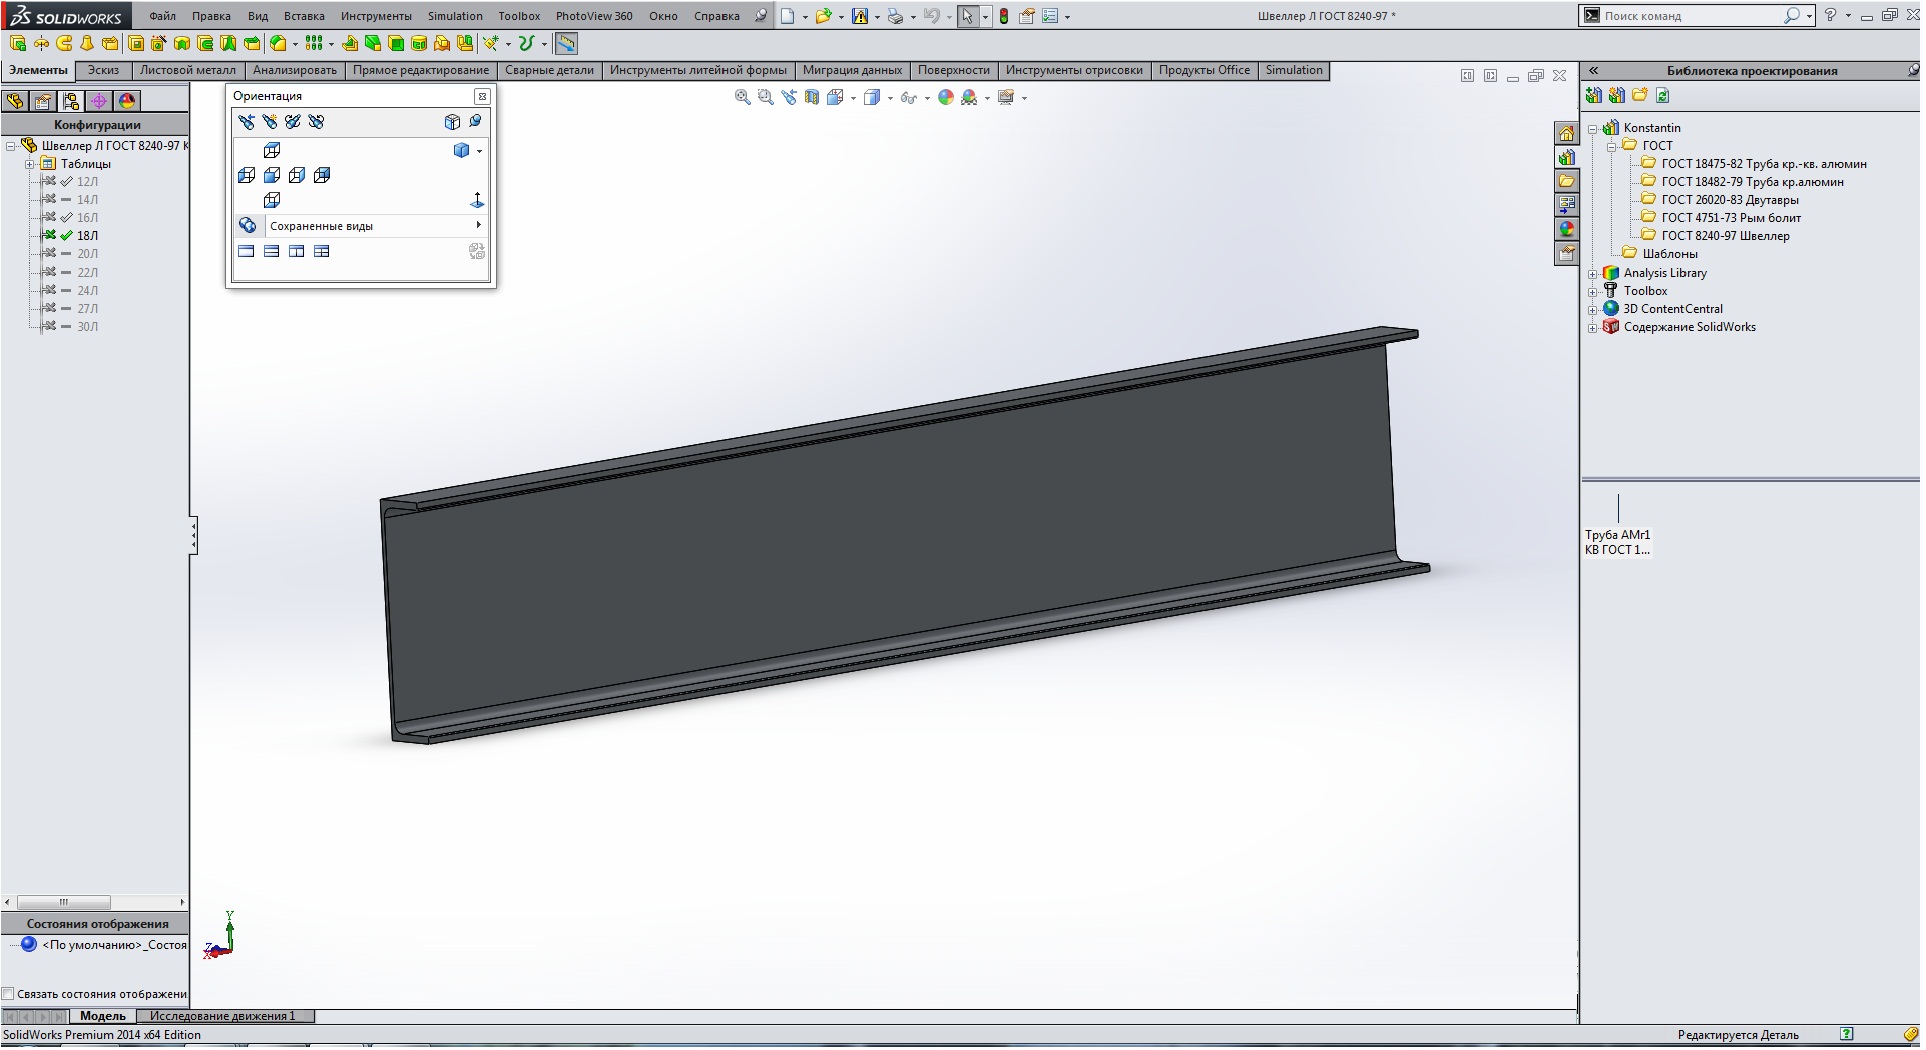Choose the Linear Pattern tool
Screen dimensions: 1926x1050
pos(313,43)
